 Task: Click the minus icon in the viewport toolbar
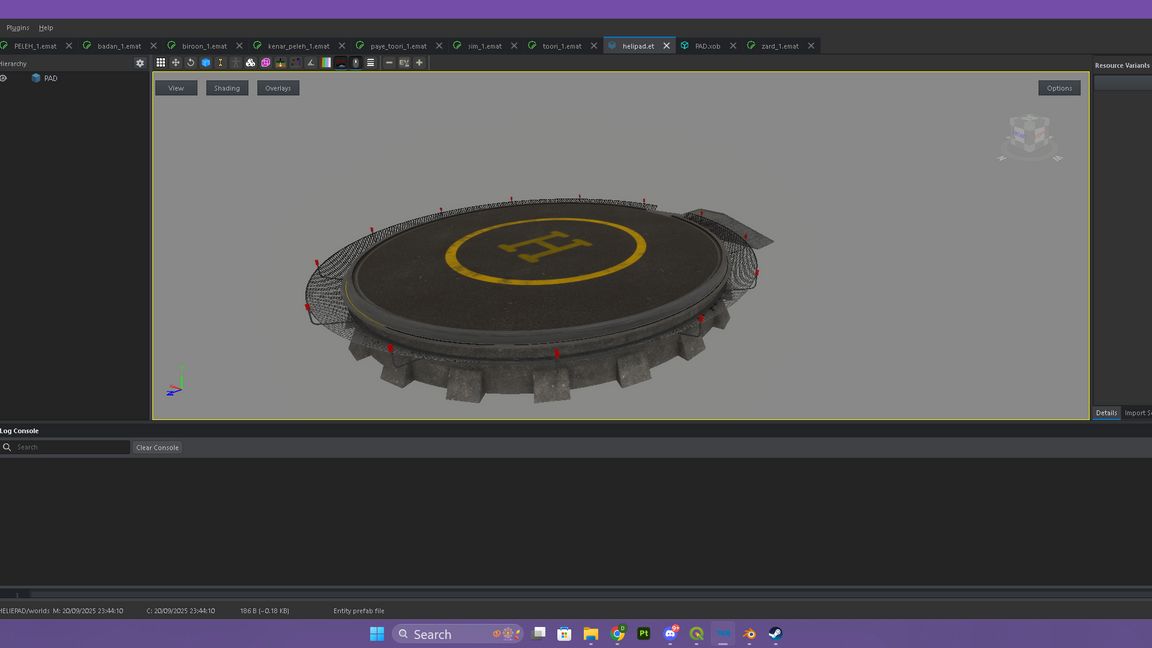(389, 63)
